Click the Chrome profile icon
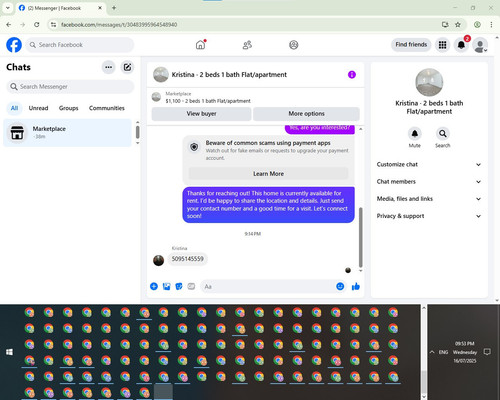 [477, 24]
